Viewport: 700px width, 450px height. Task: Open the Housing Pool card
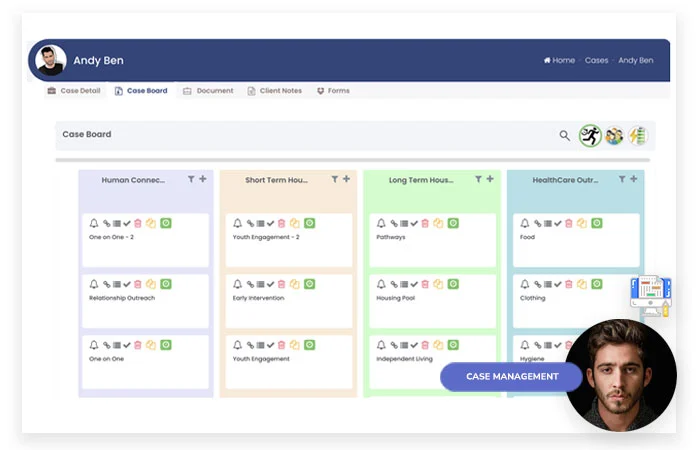(x=433, y=301)
